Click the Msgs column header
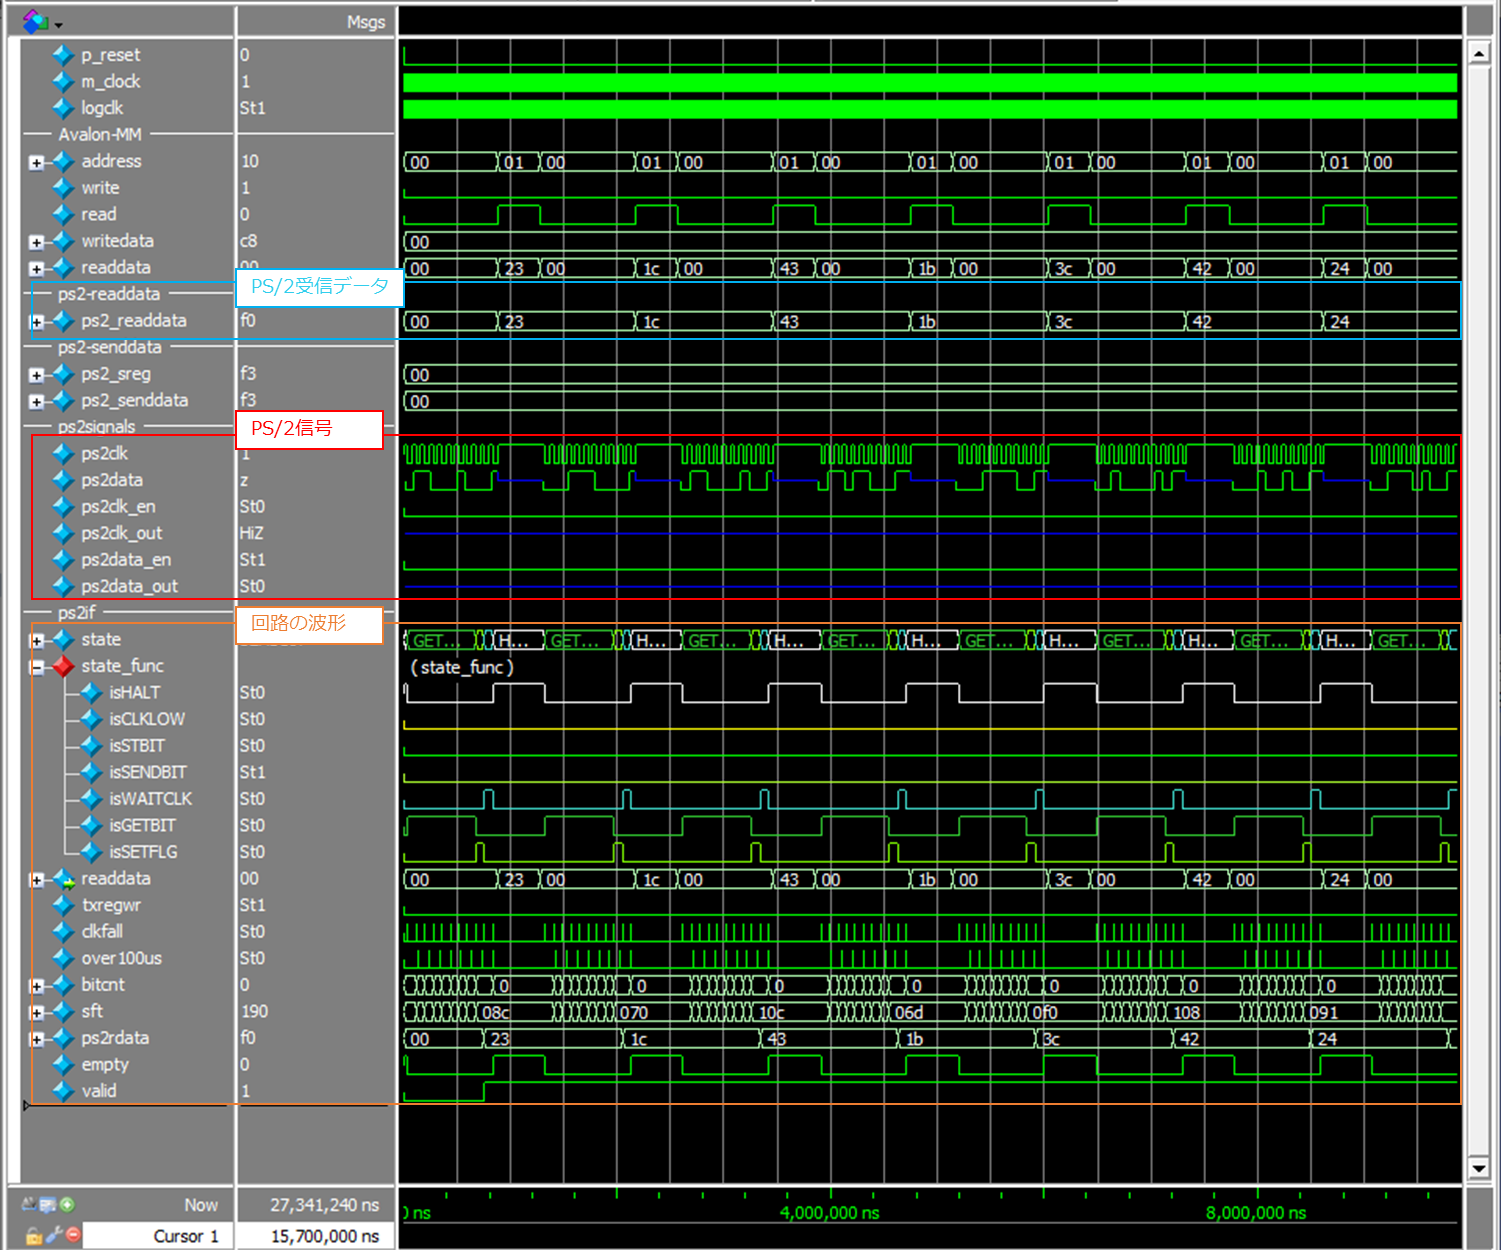This screenshot has height=1250, width=1501. pyautogui.click(x=365, y=22)
